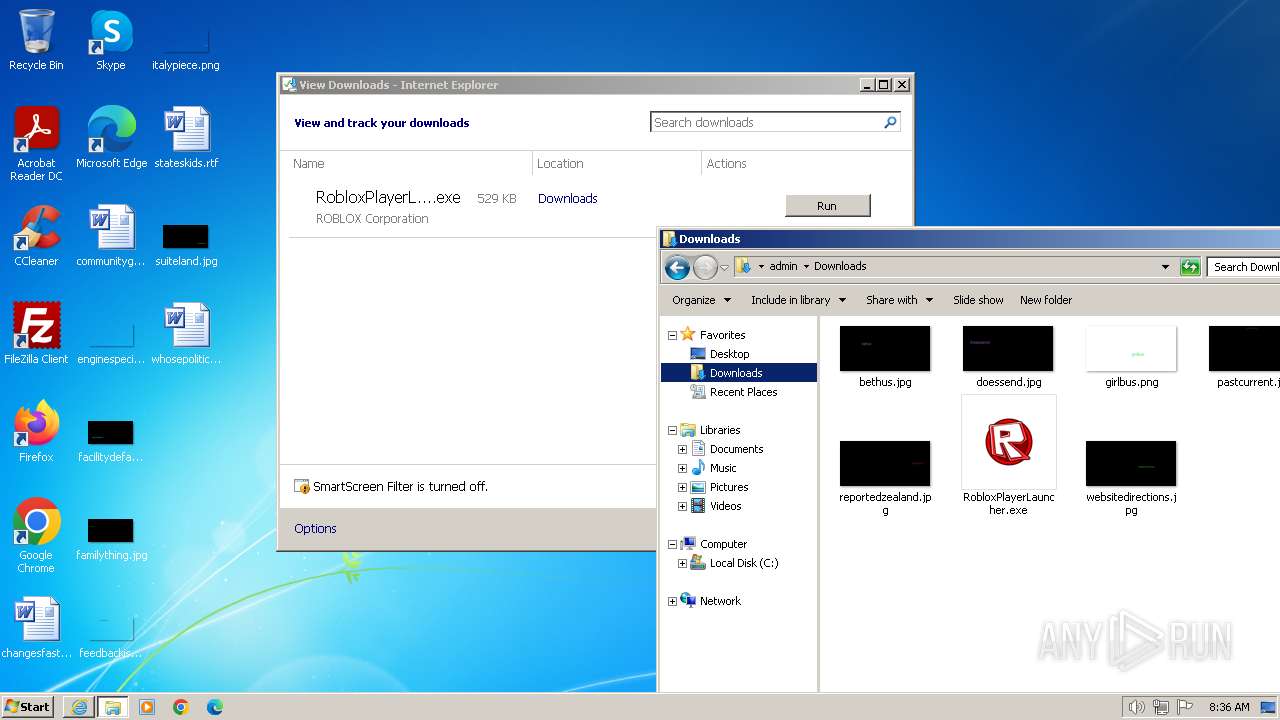Screen dimensions: 1280x720
Task: Click the Action Center flag icon
Action: pos(1185,707)
